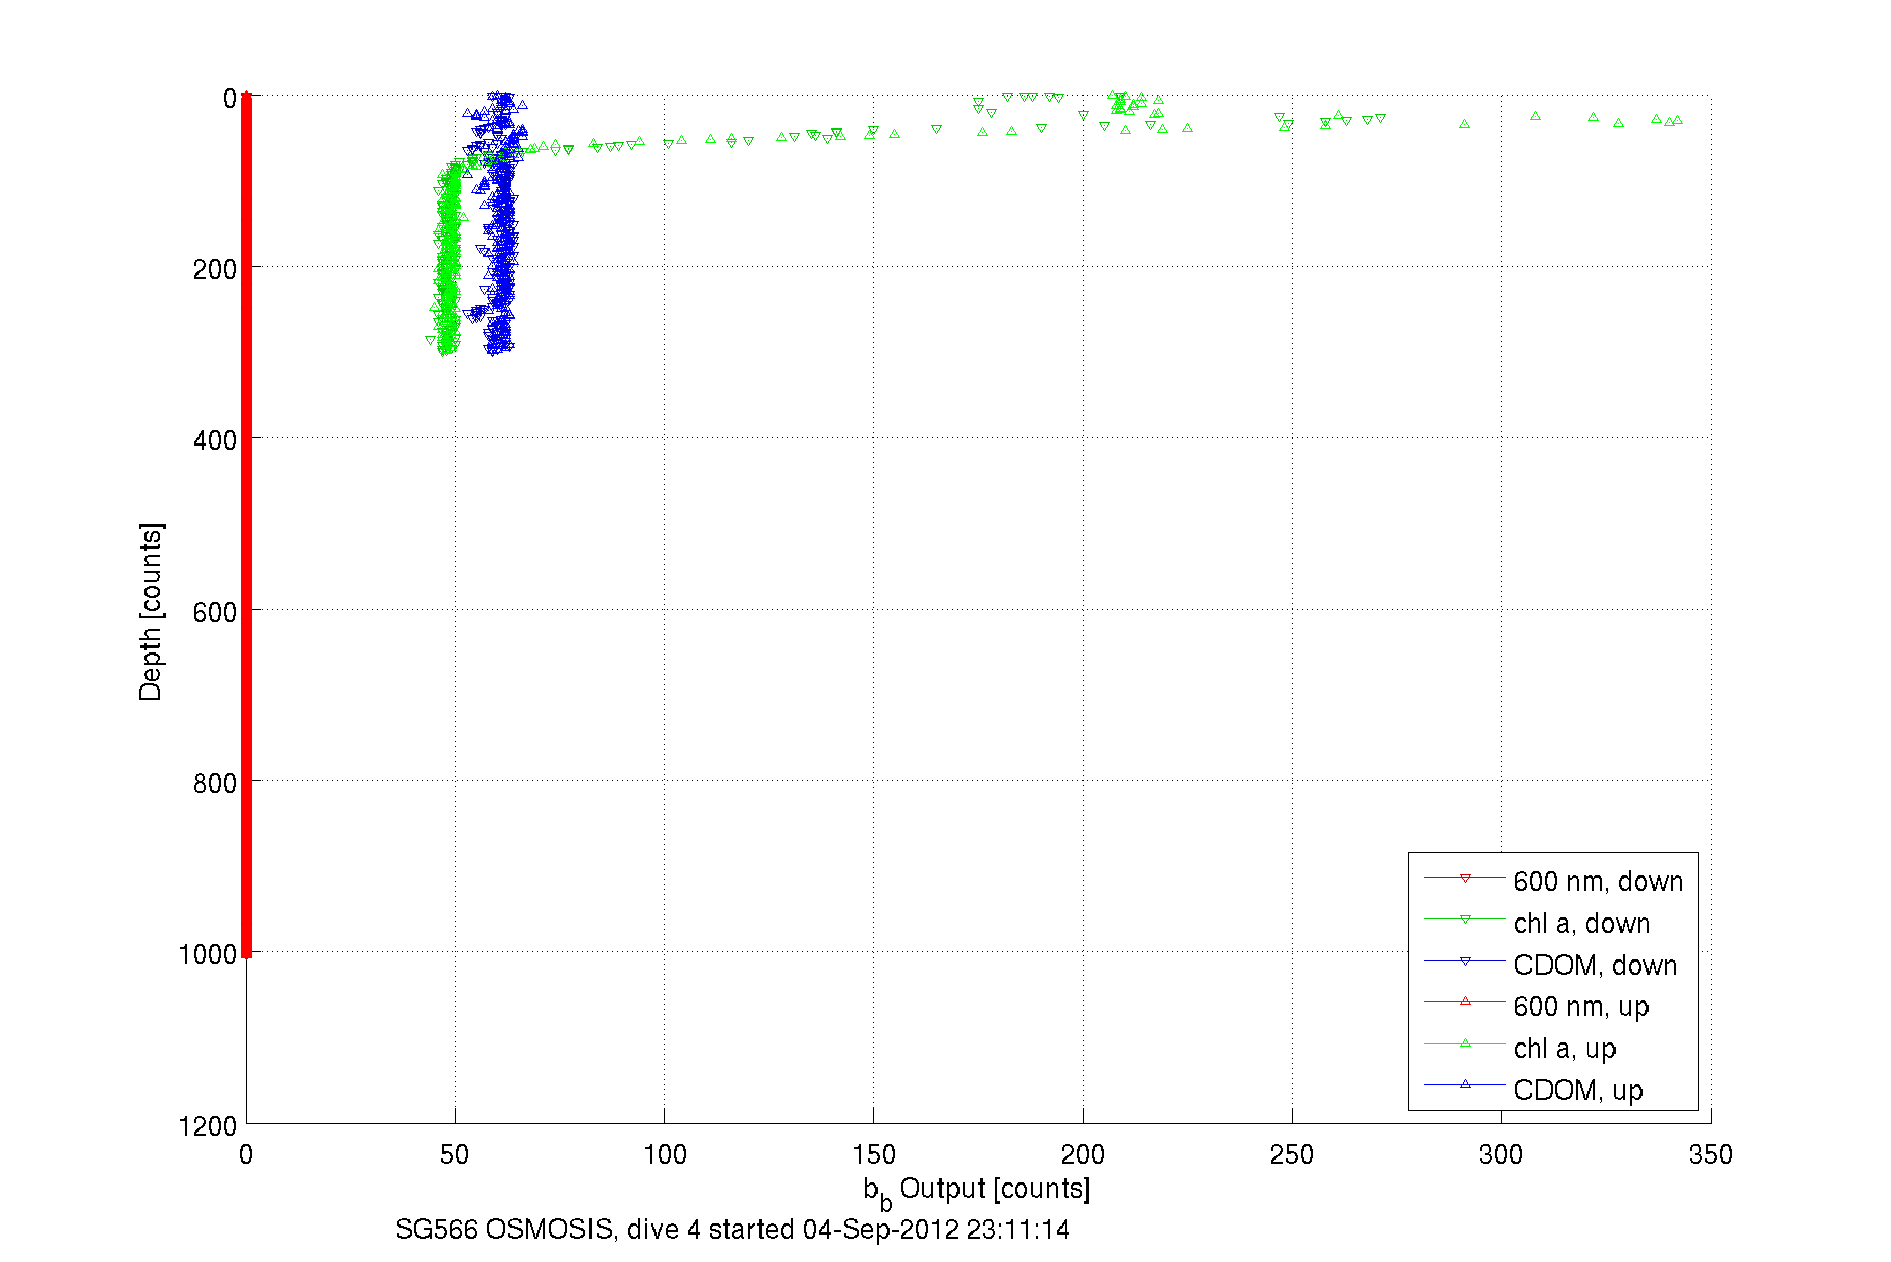Click the x-axis tick label 250
The height and width of the screenshot is (1262, 1891).
[x=1292, y=1155]
